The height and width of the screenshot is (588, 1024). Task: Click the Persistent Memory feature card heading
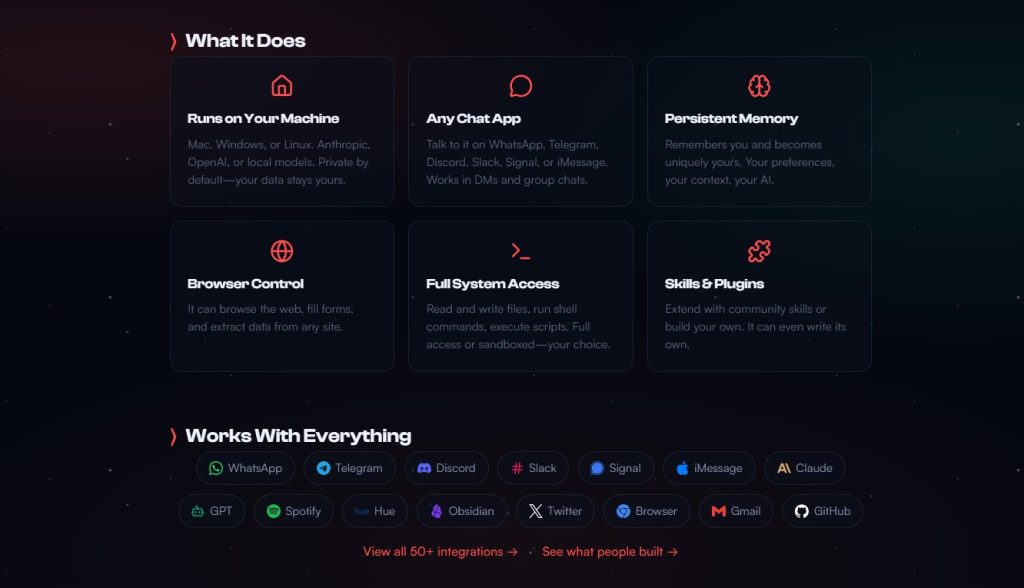point(731,119)
